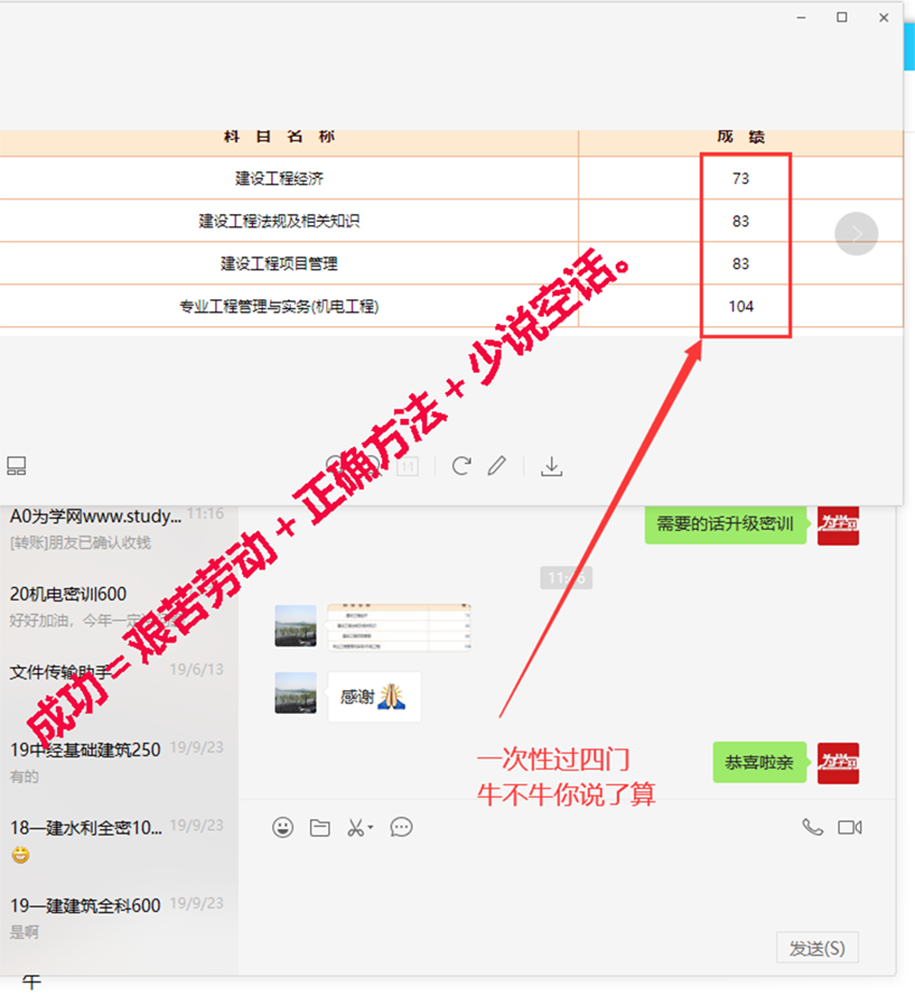Maximize the image viewer window
915x996 pixels.
pos(842,17)
